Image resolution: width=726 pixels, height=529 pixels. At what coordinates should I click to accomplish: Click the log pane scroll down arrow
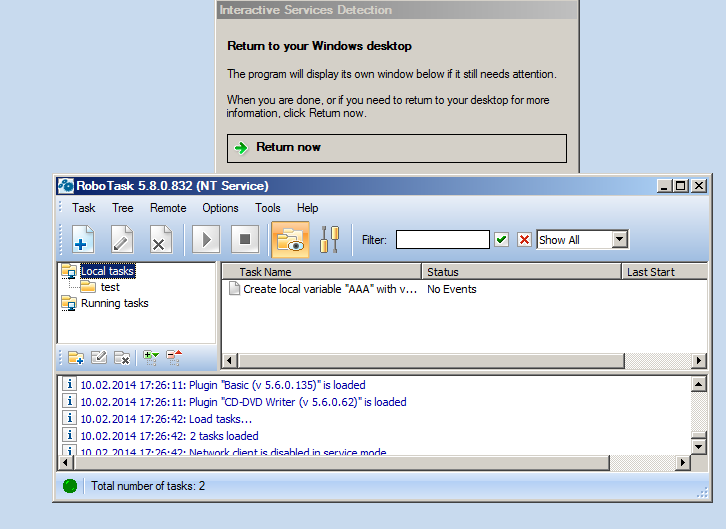pyautogui.click(x=699, y=447)
